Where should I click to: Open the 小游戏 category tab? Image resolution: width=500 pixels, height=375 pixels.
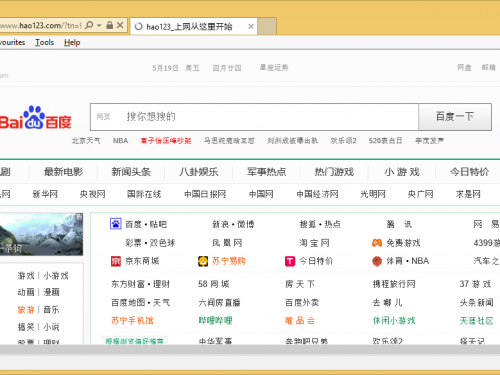402,172
